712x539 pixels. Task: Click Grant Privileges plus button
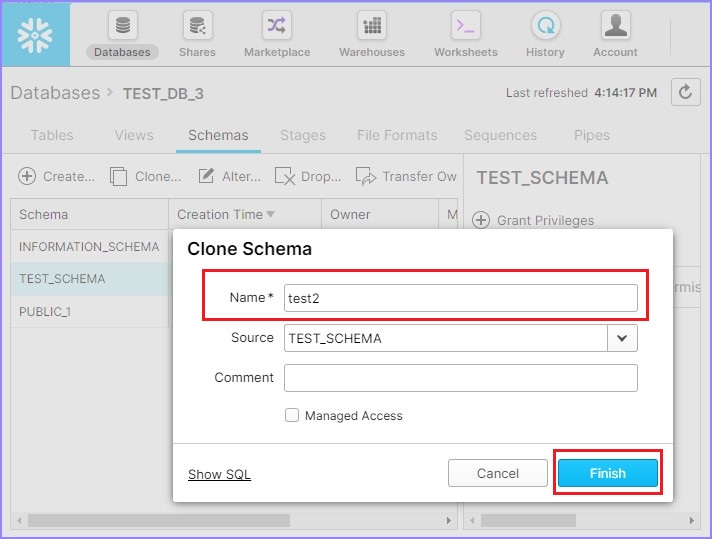[481, 220]
